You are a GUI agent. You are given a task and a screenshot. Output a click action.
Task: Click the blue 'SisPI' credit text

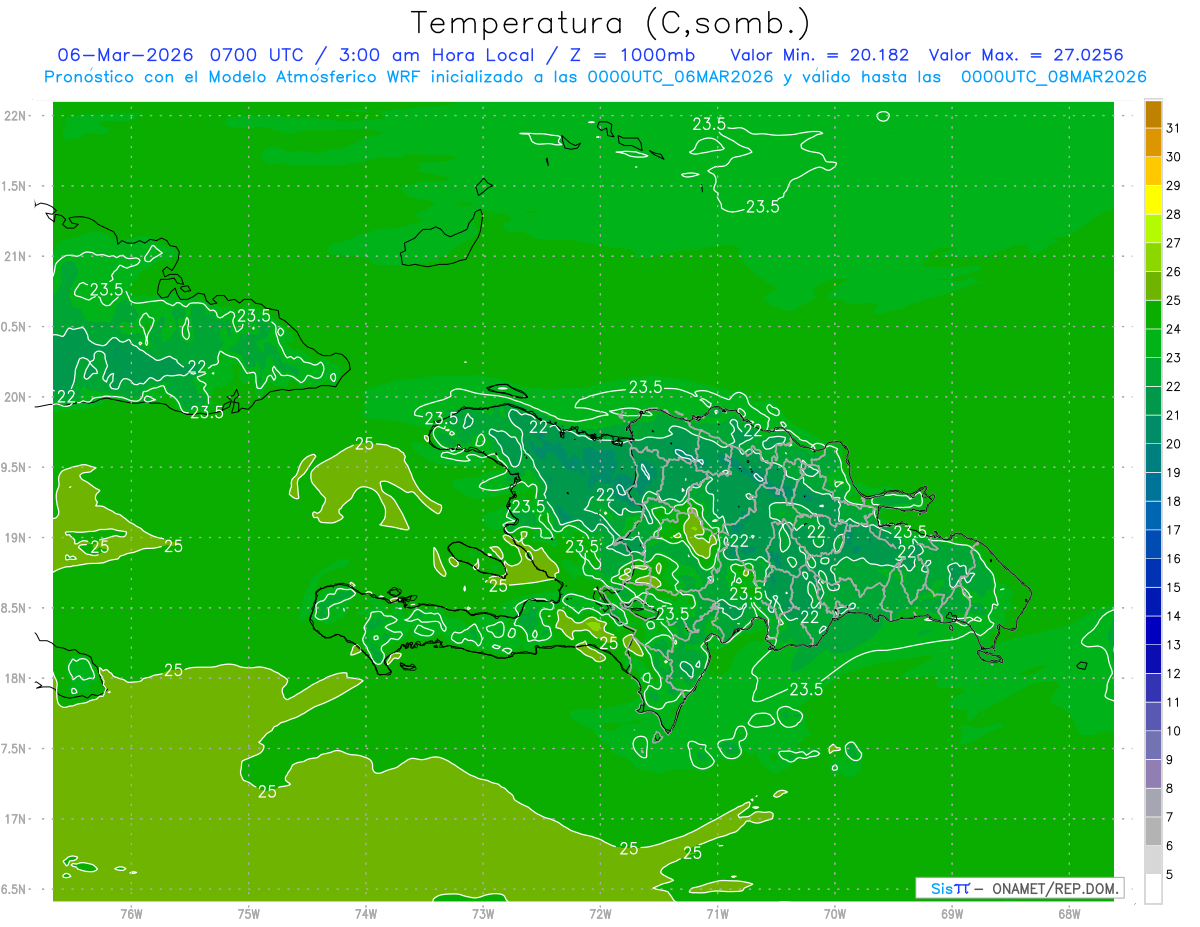(x=950, y=888)
